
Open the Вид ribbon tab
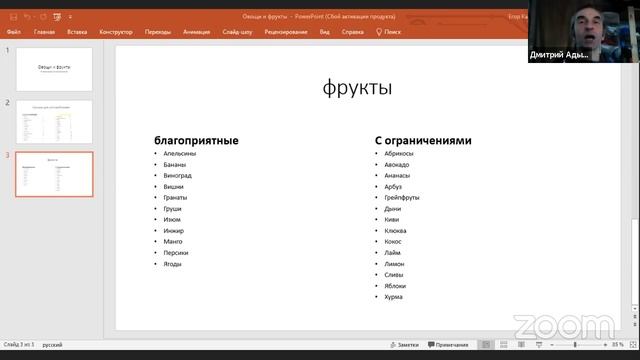[x=324, y=32]
